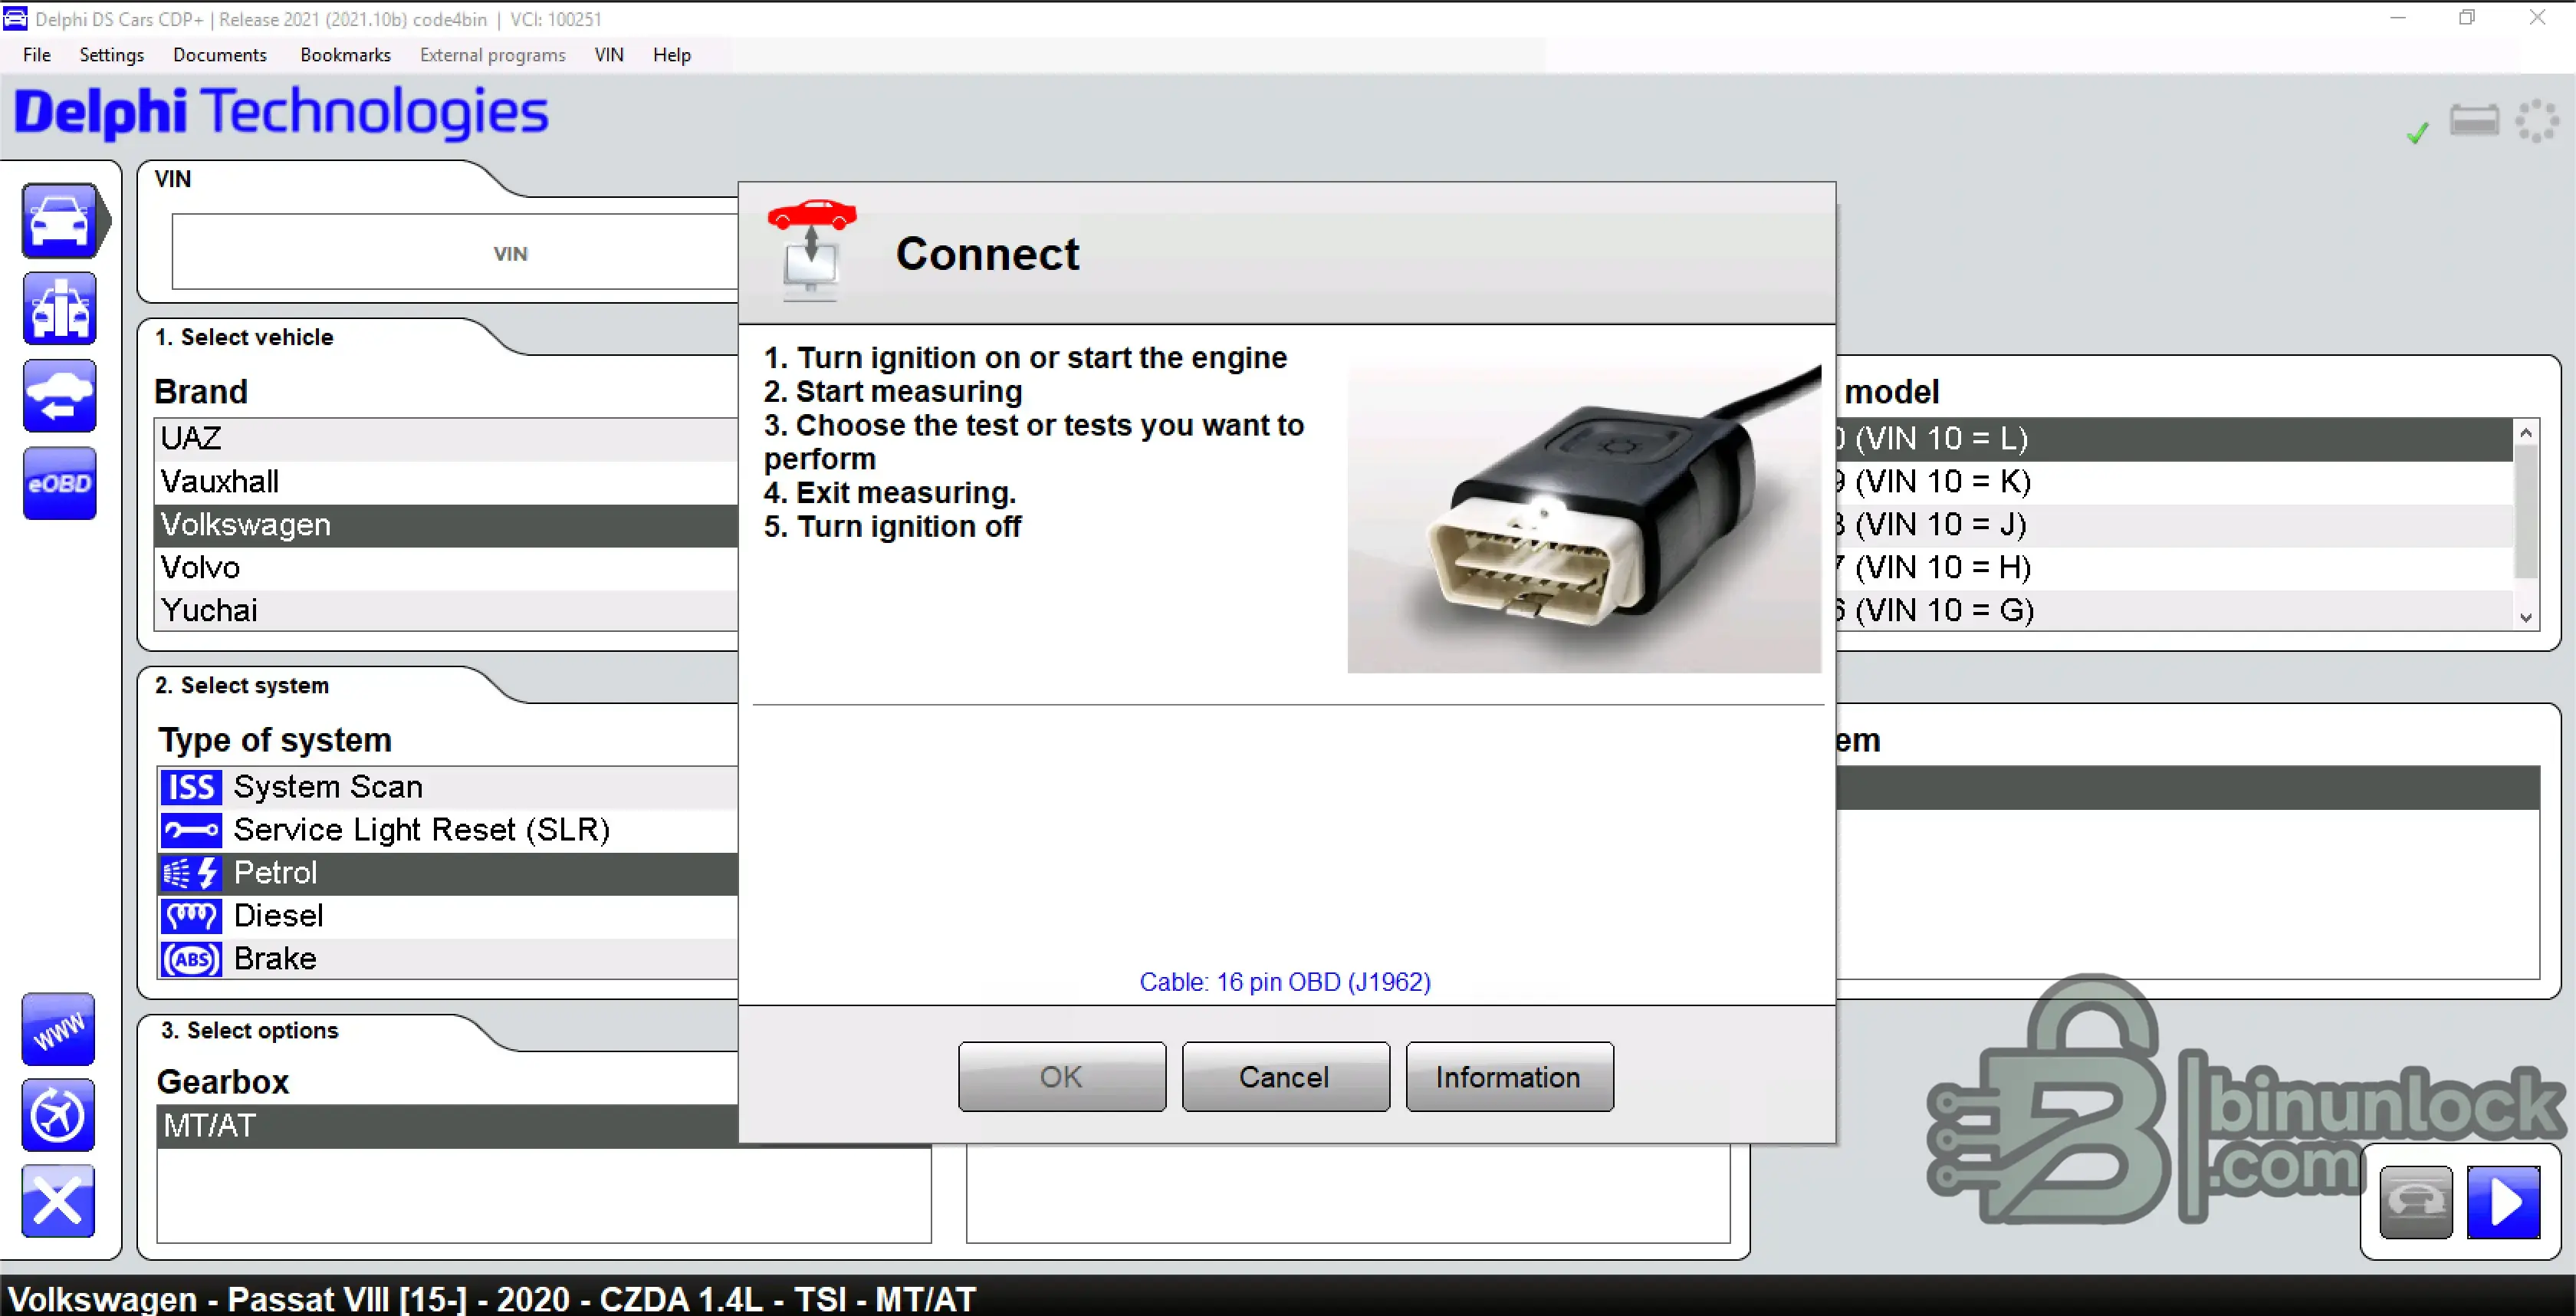Image resolution: width=2576 pixels, height=1316 pixels.
Task: Select Vauxhall in the Brand list
Action: pos(446,482)
